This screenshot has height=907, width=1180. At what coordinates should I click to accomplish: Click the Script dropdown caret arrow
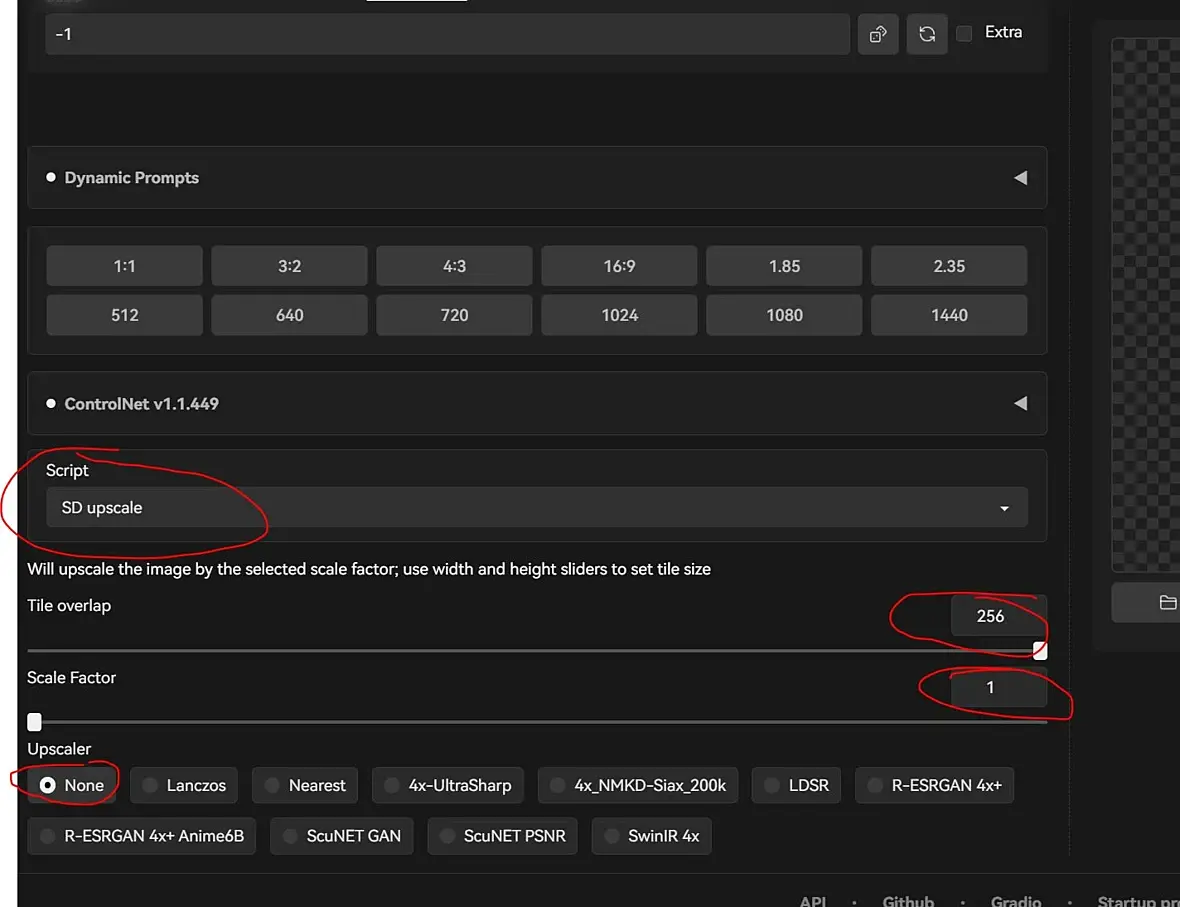point(1004,509)
